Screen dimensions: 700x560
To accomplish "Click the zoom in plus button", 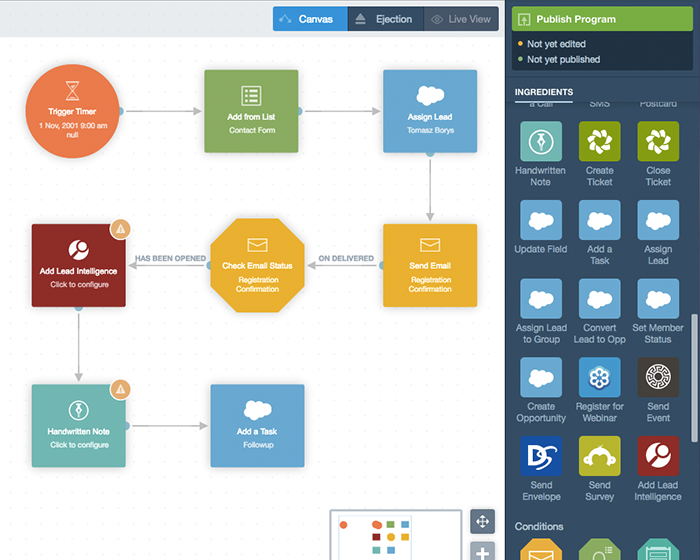I will coord(483,551).
